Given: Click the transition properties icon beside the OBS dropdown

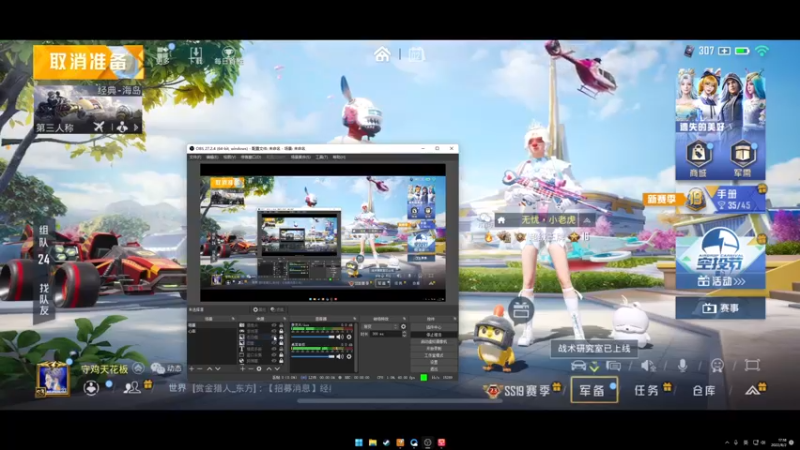Looking at the screenshot, I should pos(403,327).
